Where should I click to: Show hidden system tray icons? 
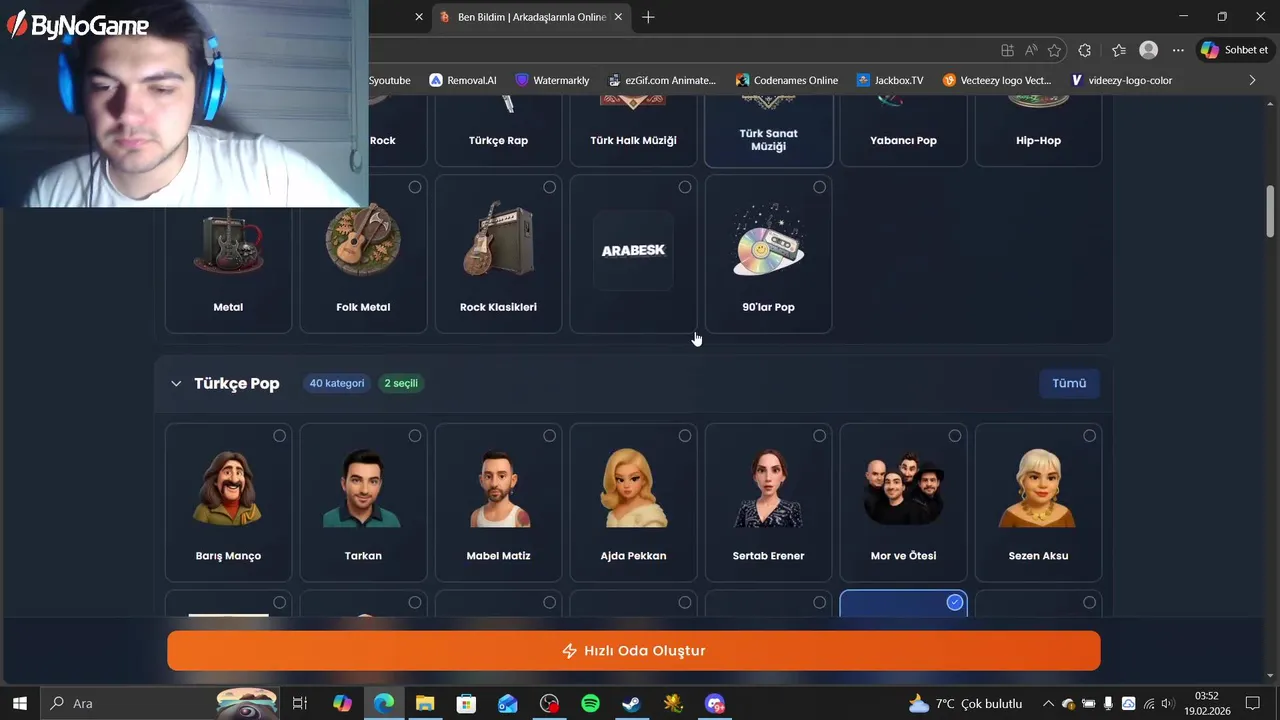click(1048, 704)
